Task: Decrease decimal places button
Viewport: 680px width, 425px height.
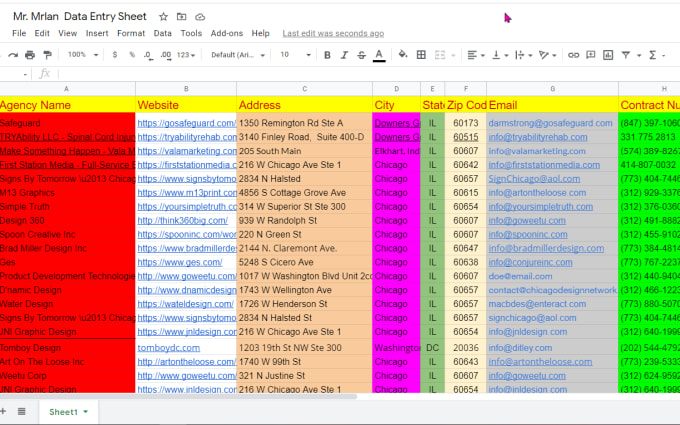Action: tap(148, 55)
